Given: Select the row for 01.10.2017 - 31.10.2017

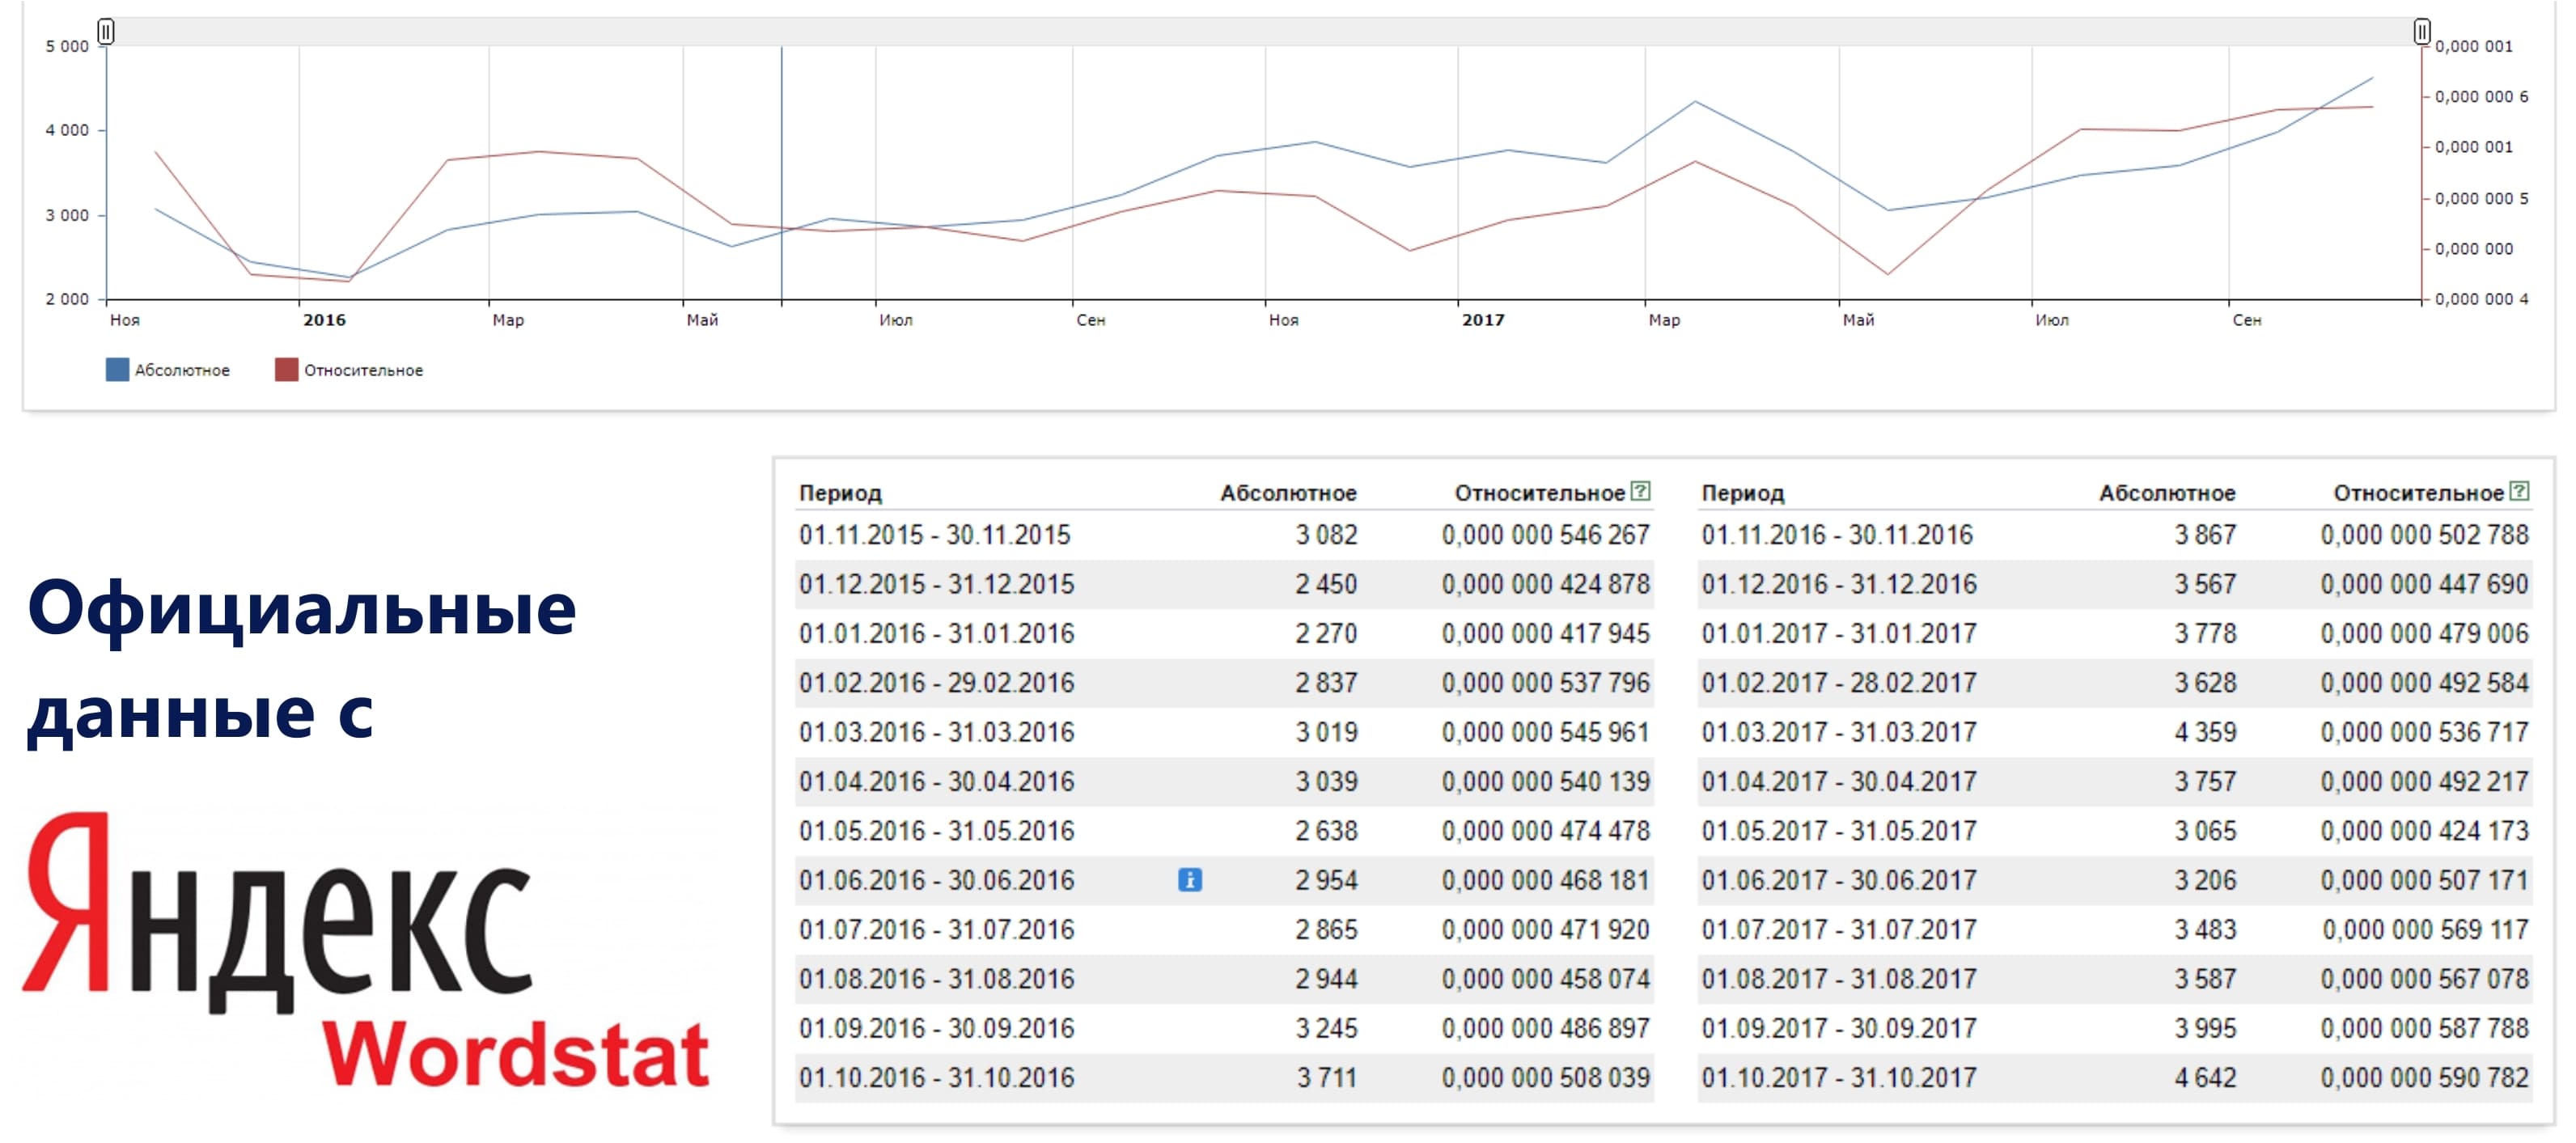Looking at the screenshot, I should point(1838,1078).
